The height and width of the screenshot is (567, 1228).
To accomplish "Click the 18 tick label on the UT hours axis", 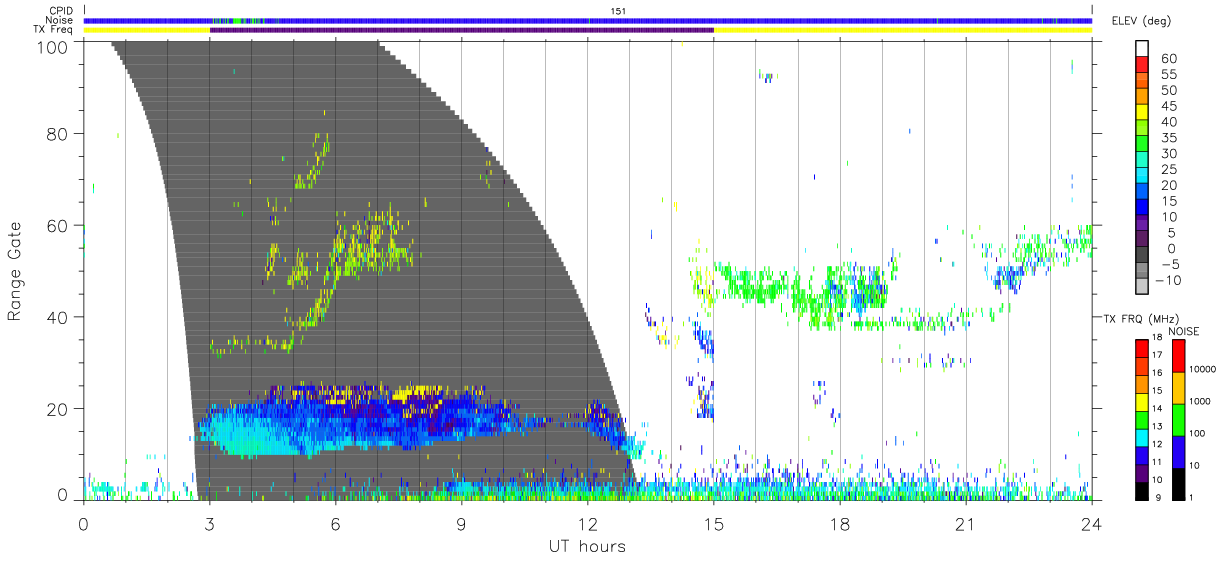I will [840, 524].
